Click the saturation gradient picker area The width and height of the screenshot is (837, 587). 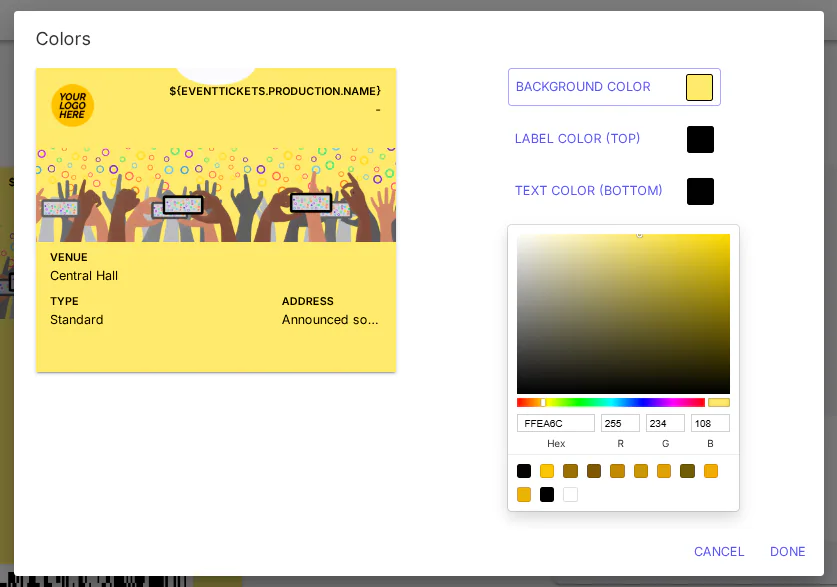click(x=623, y=314)
